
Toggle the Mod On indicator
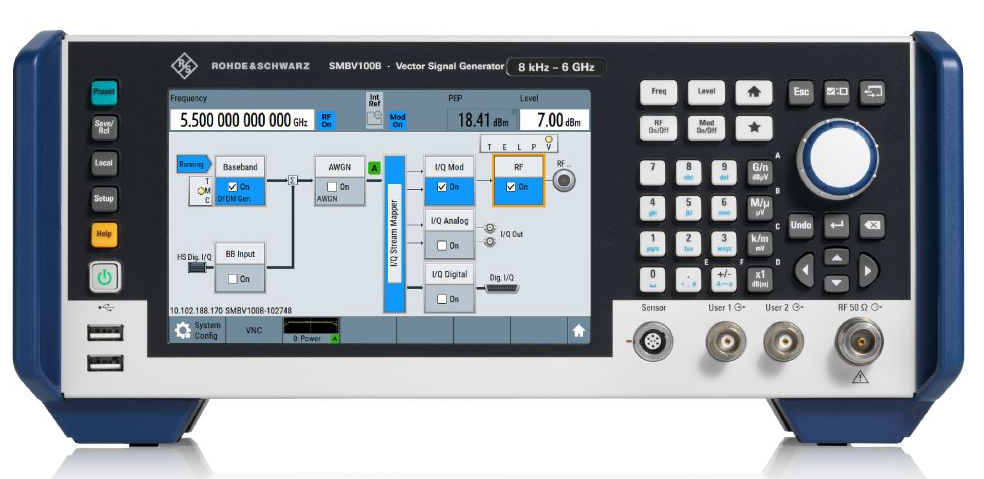point(397,120)
